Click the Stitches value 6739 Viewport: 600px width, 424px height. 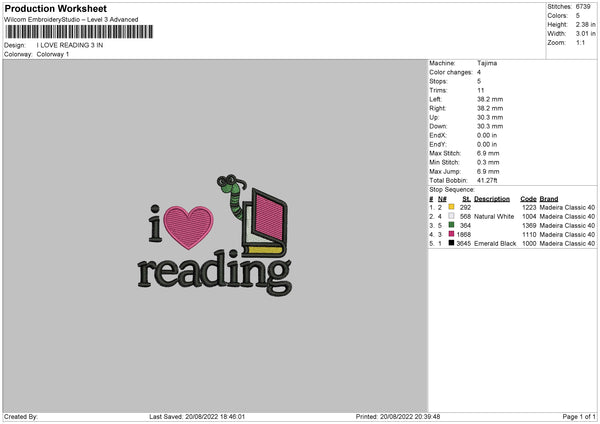(583, 7)
